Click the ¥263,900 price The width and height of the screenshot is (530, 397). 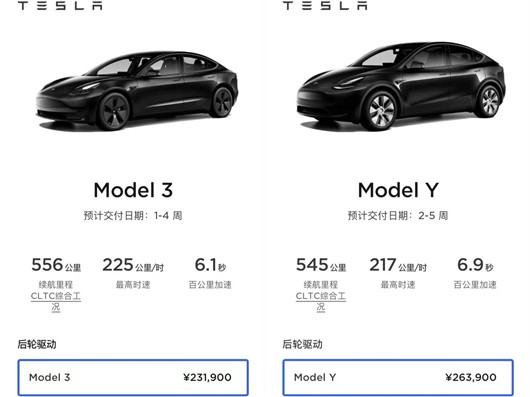[x=471, y=377]
